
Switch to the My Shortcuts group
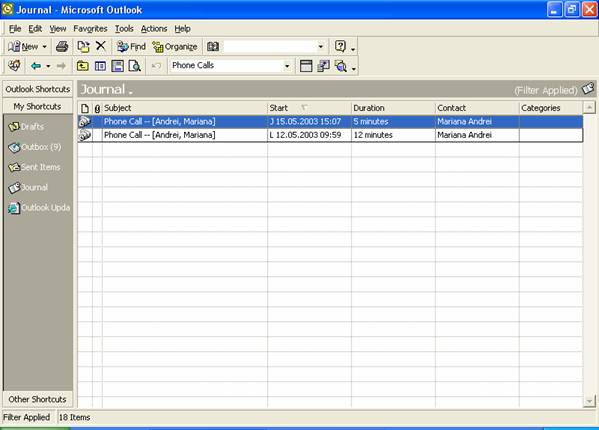[37, 106]
